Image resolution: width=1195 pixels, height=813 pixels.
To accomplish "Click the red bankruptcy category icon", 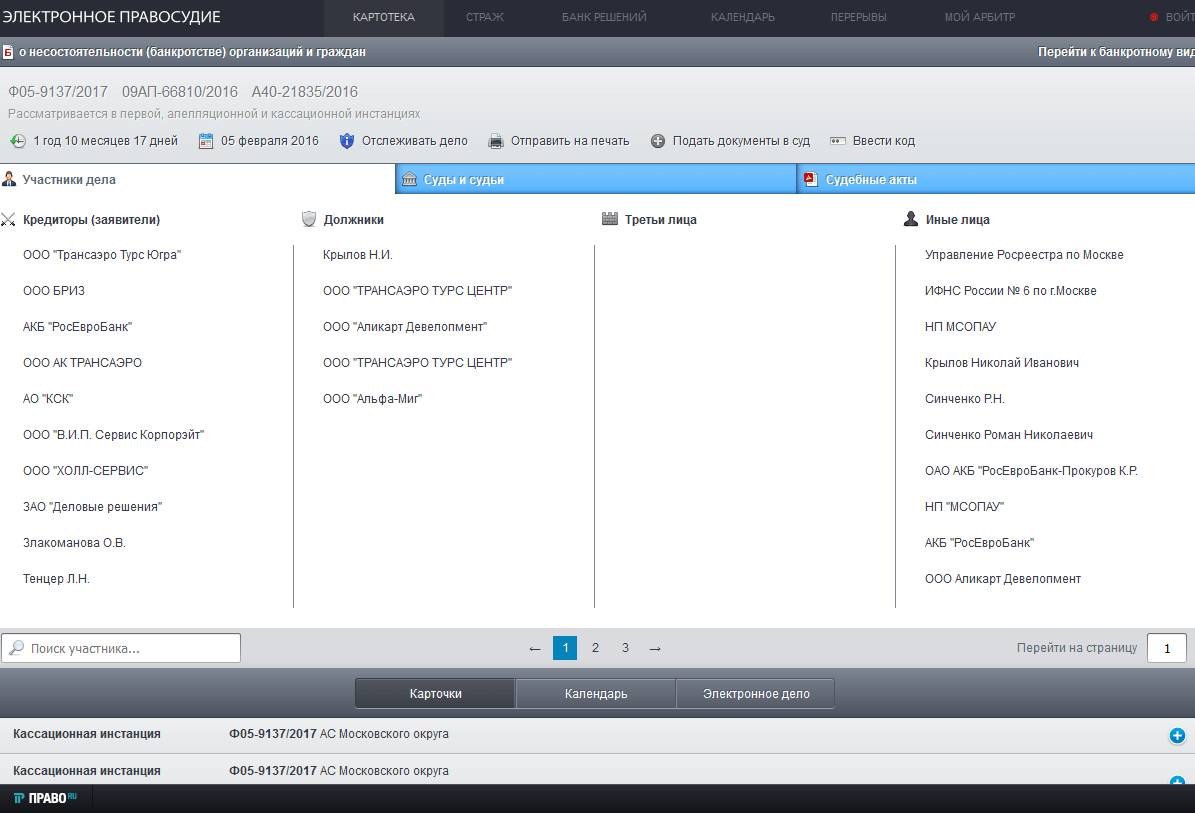I will click(8, 52).
